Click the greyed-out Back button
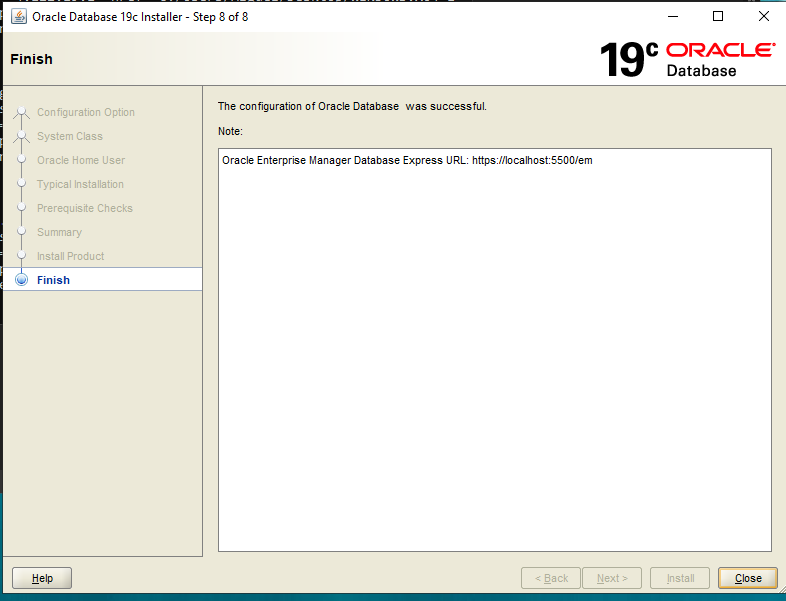Screen dimensions: 786x601 click(551, 578)
